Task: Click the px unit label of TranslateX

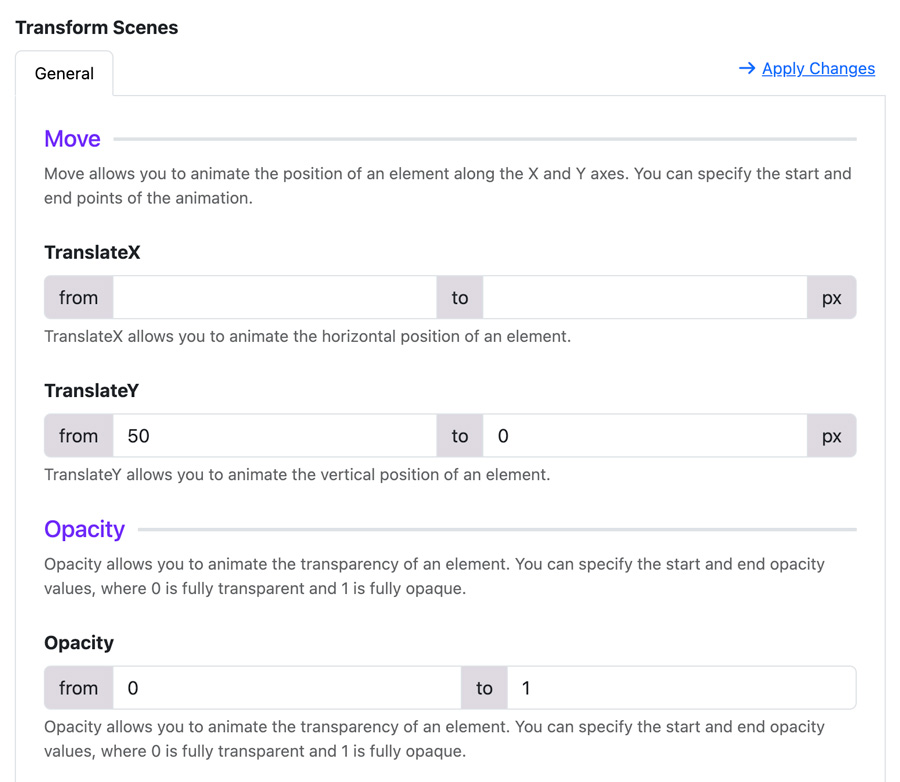Action: (x=832, y=297)
